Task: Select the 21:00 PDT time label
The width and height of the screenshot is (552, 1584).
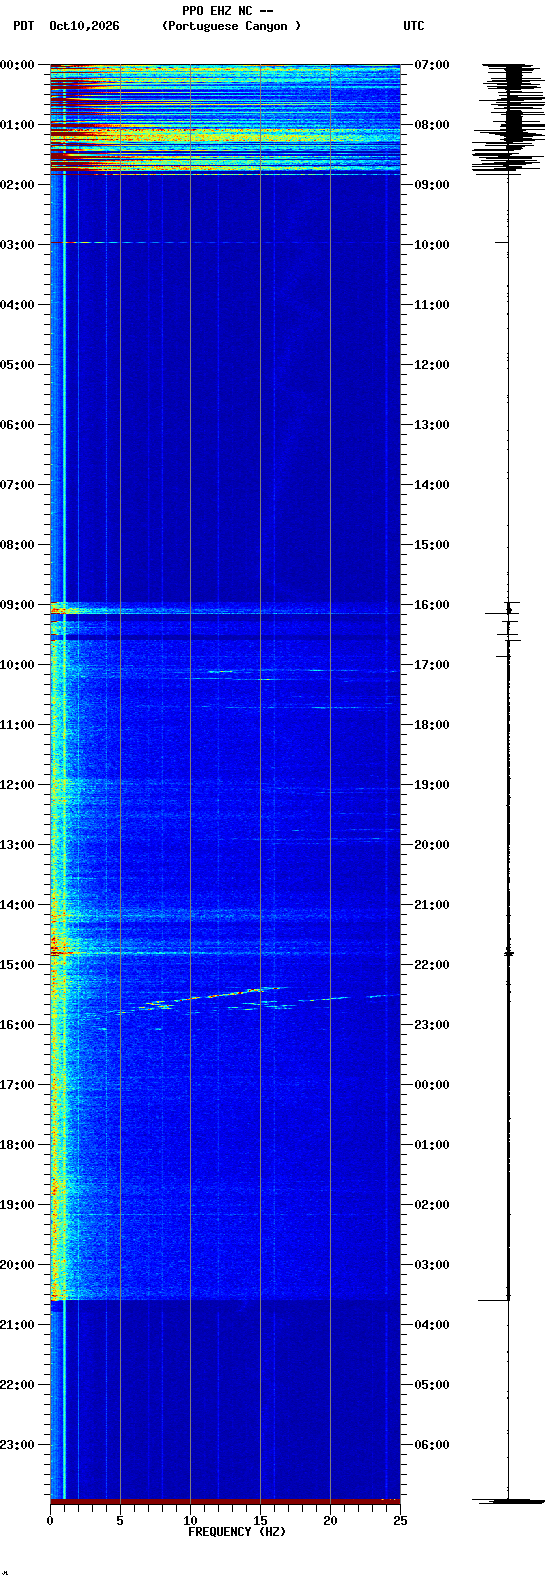Action: [18, 1325]
